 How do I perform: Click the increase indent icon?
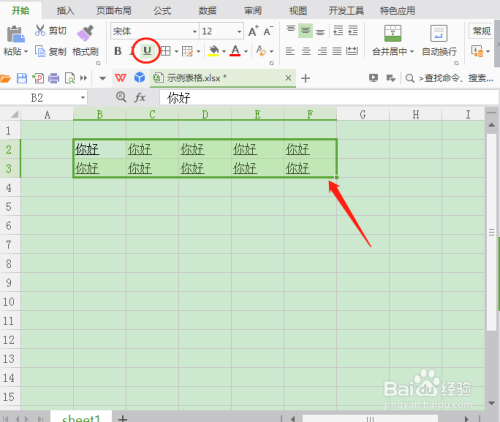click(353, 31)
